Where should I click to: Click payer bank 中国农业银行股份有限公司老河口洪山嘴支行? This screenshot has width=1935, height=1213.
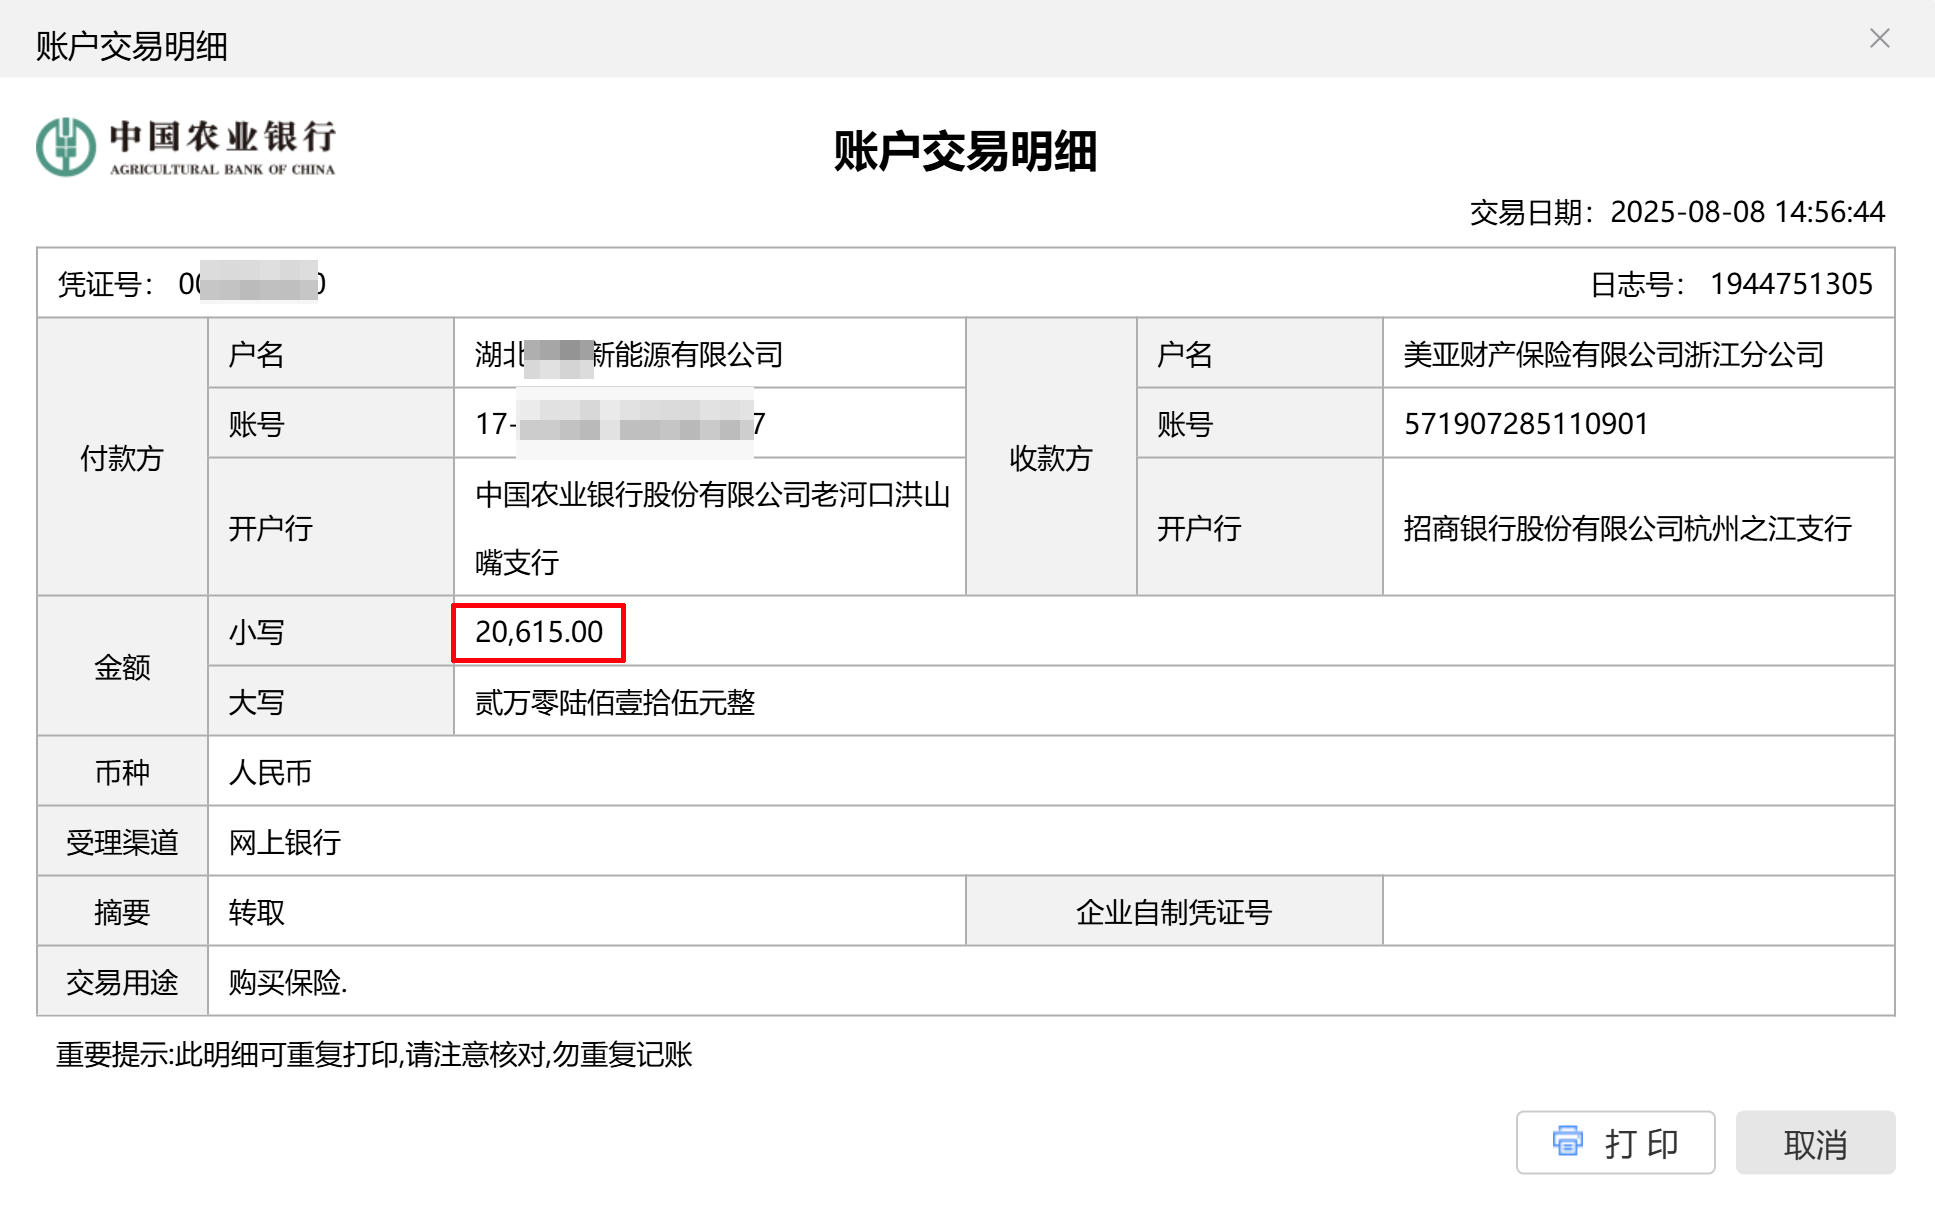coord(712,528)
